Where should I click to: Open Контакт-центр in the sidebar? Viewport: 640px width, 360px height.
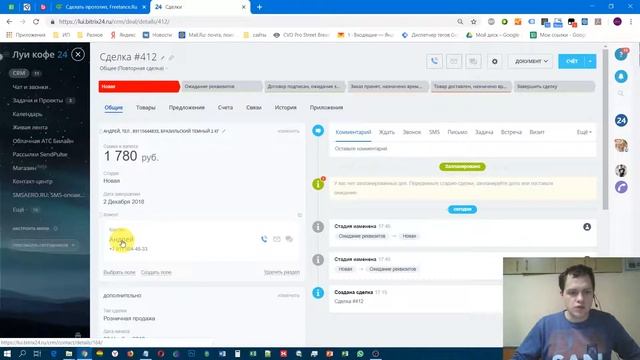[33, 181]
